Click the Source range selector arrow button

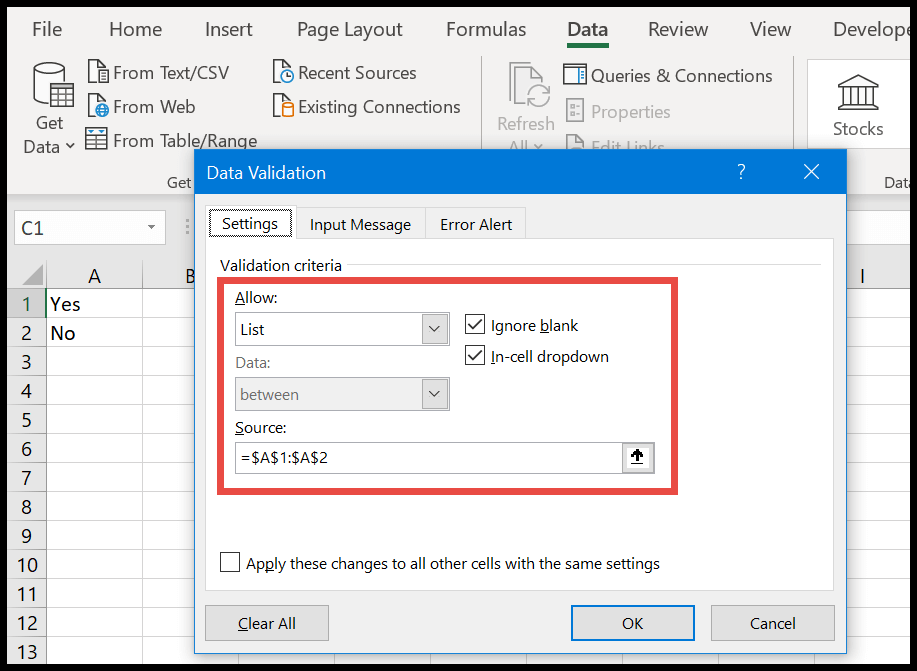click(637, 457)
